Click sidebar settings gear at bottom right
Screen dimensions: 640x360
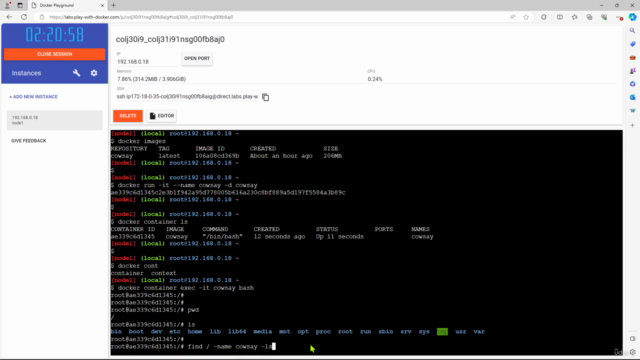[632, 352]
